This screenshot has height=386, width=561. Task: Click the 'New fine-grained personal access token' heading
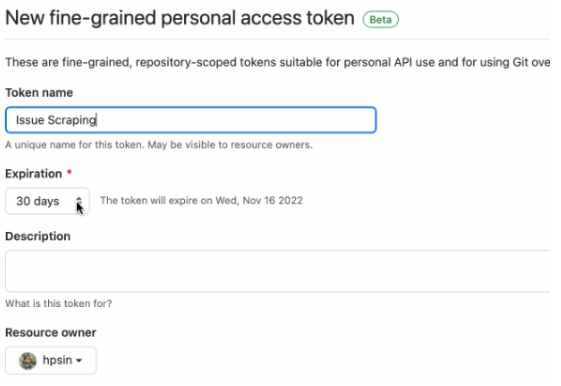pyautogui.click(x=180, y=18)
